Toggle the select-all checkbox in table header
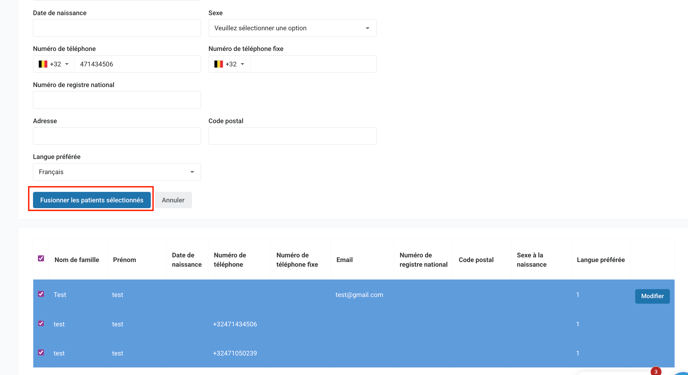This screenshot has width=688, height=375. click(41, 258)
